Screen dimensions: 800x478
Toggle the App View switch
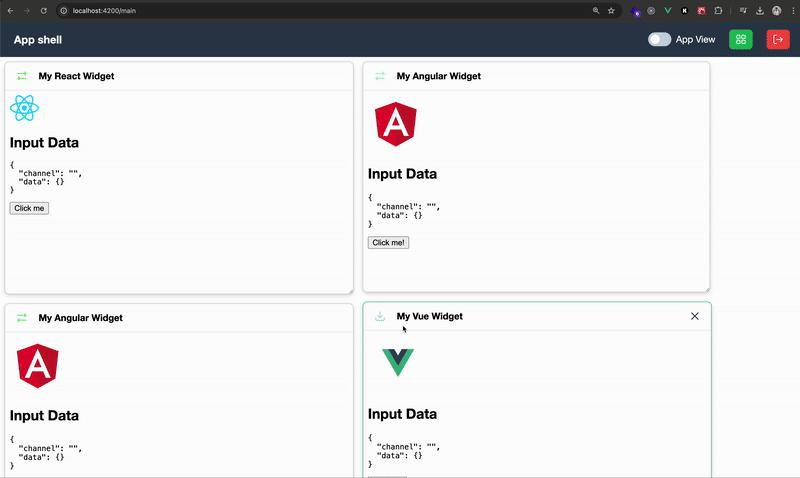659,39
